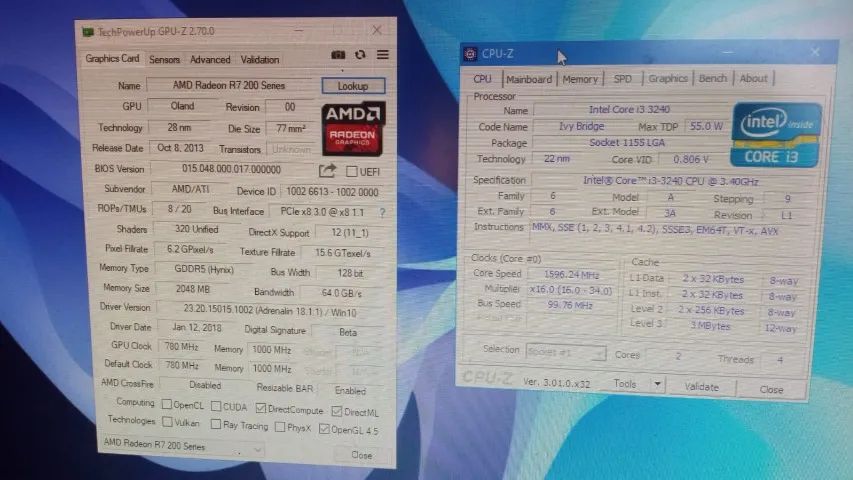Click the Bus Interface question mark
The image size is (853, 480).
pyautogui.click(x=382, y=213)
